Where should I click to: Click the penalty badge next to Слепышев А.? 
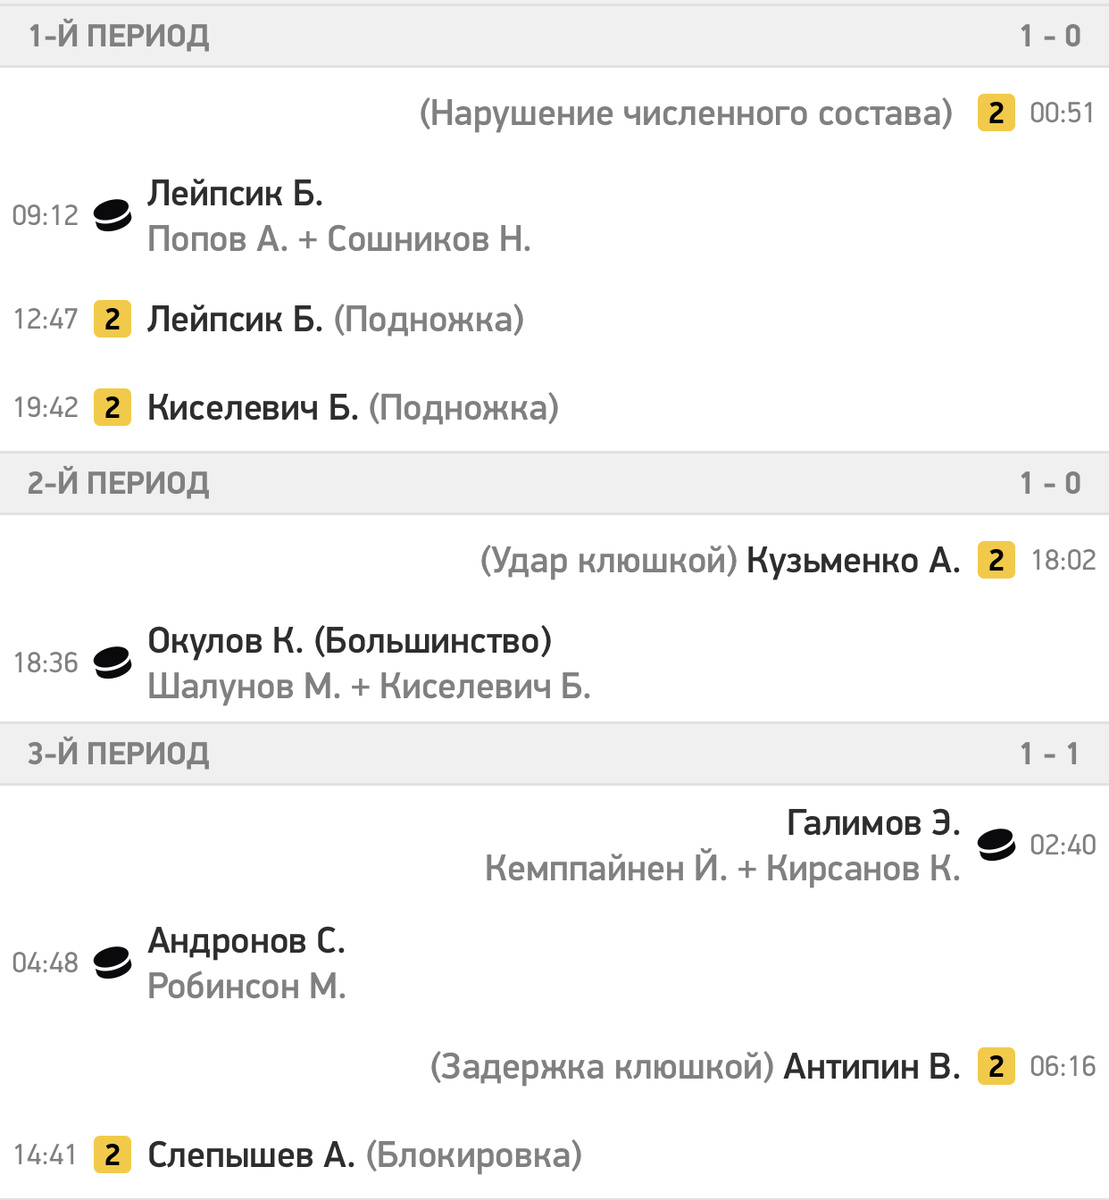tap(112, 1155)
